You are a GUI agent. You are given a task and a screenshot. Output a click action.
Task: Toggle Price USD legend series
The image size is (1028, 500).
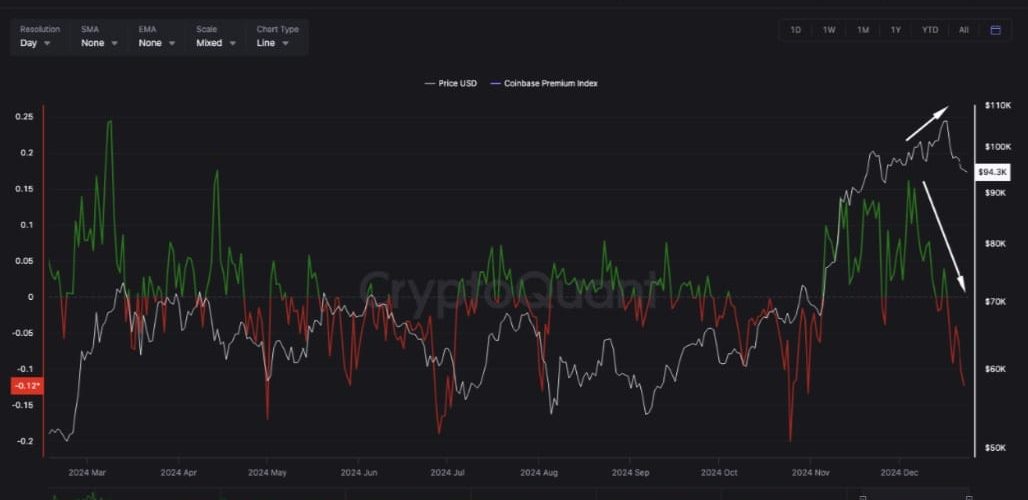pos(452,83)
